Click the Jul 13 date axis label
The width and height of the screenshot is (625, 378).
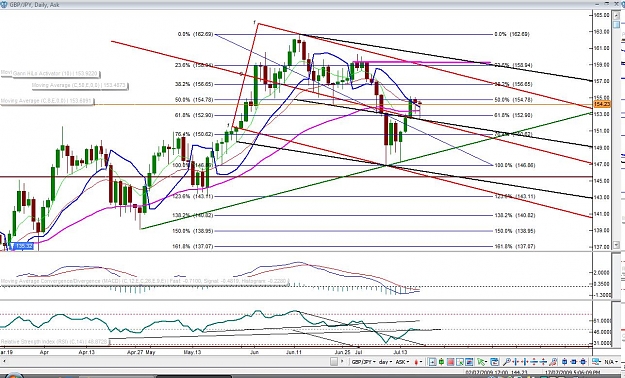coord(400,352)
